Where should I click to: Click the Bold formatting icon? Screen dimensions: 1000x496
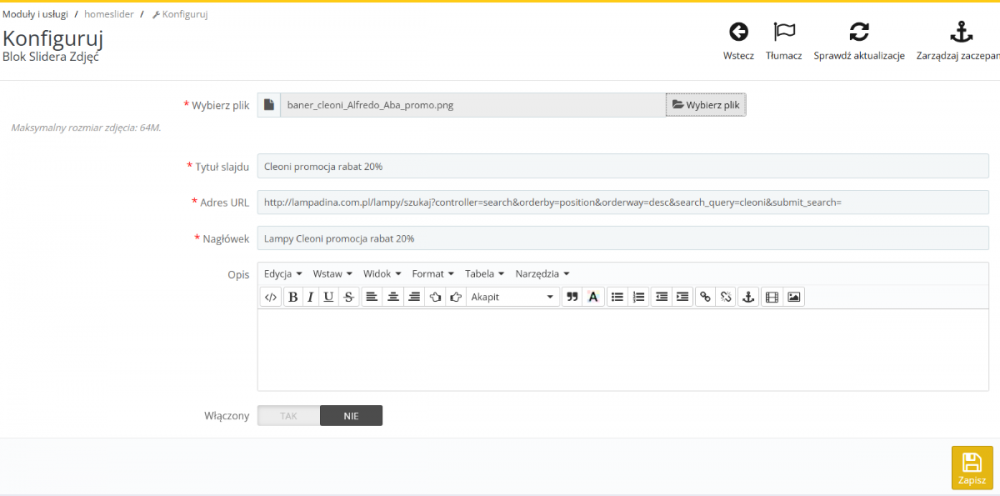[x=293, y=297]
